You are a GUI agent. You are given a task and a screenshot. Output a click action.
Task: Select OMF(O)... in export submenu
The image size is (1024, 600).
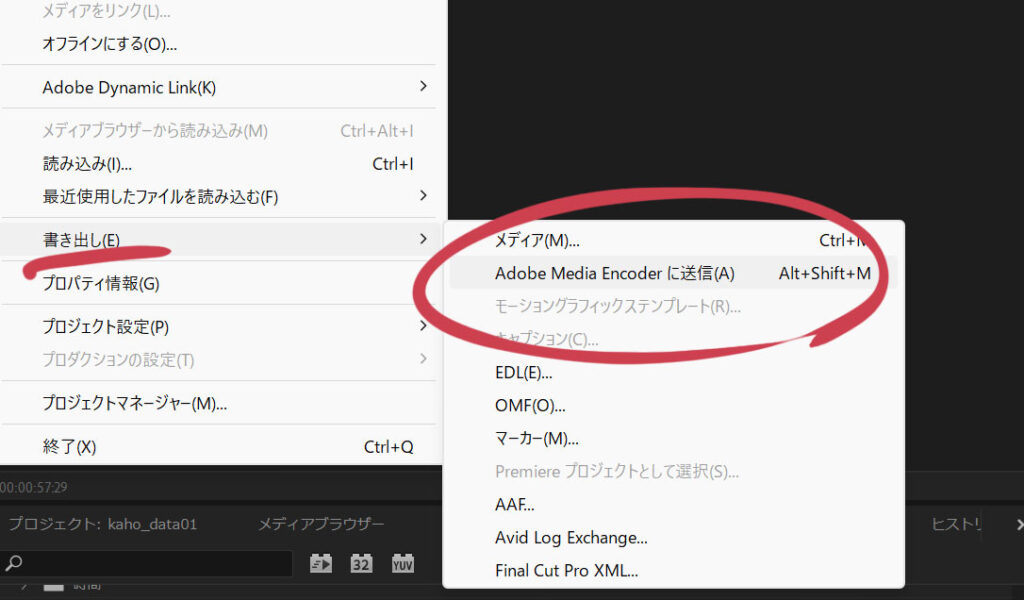530,406
